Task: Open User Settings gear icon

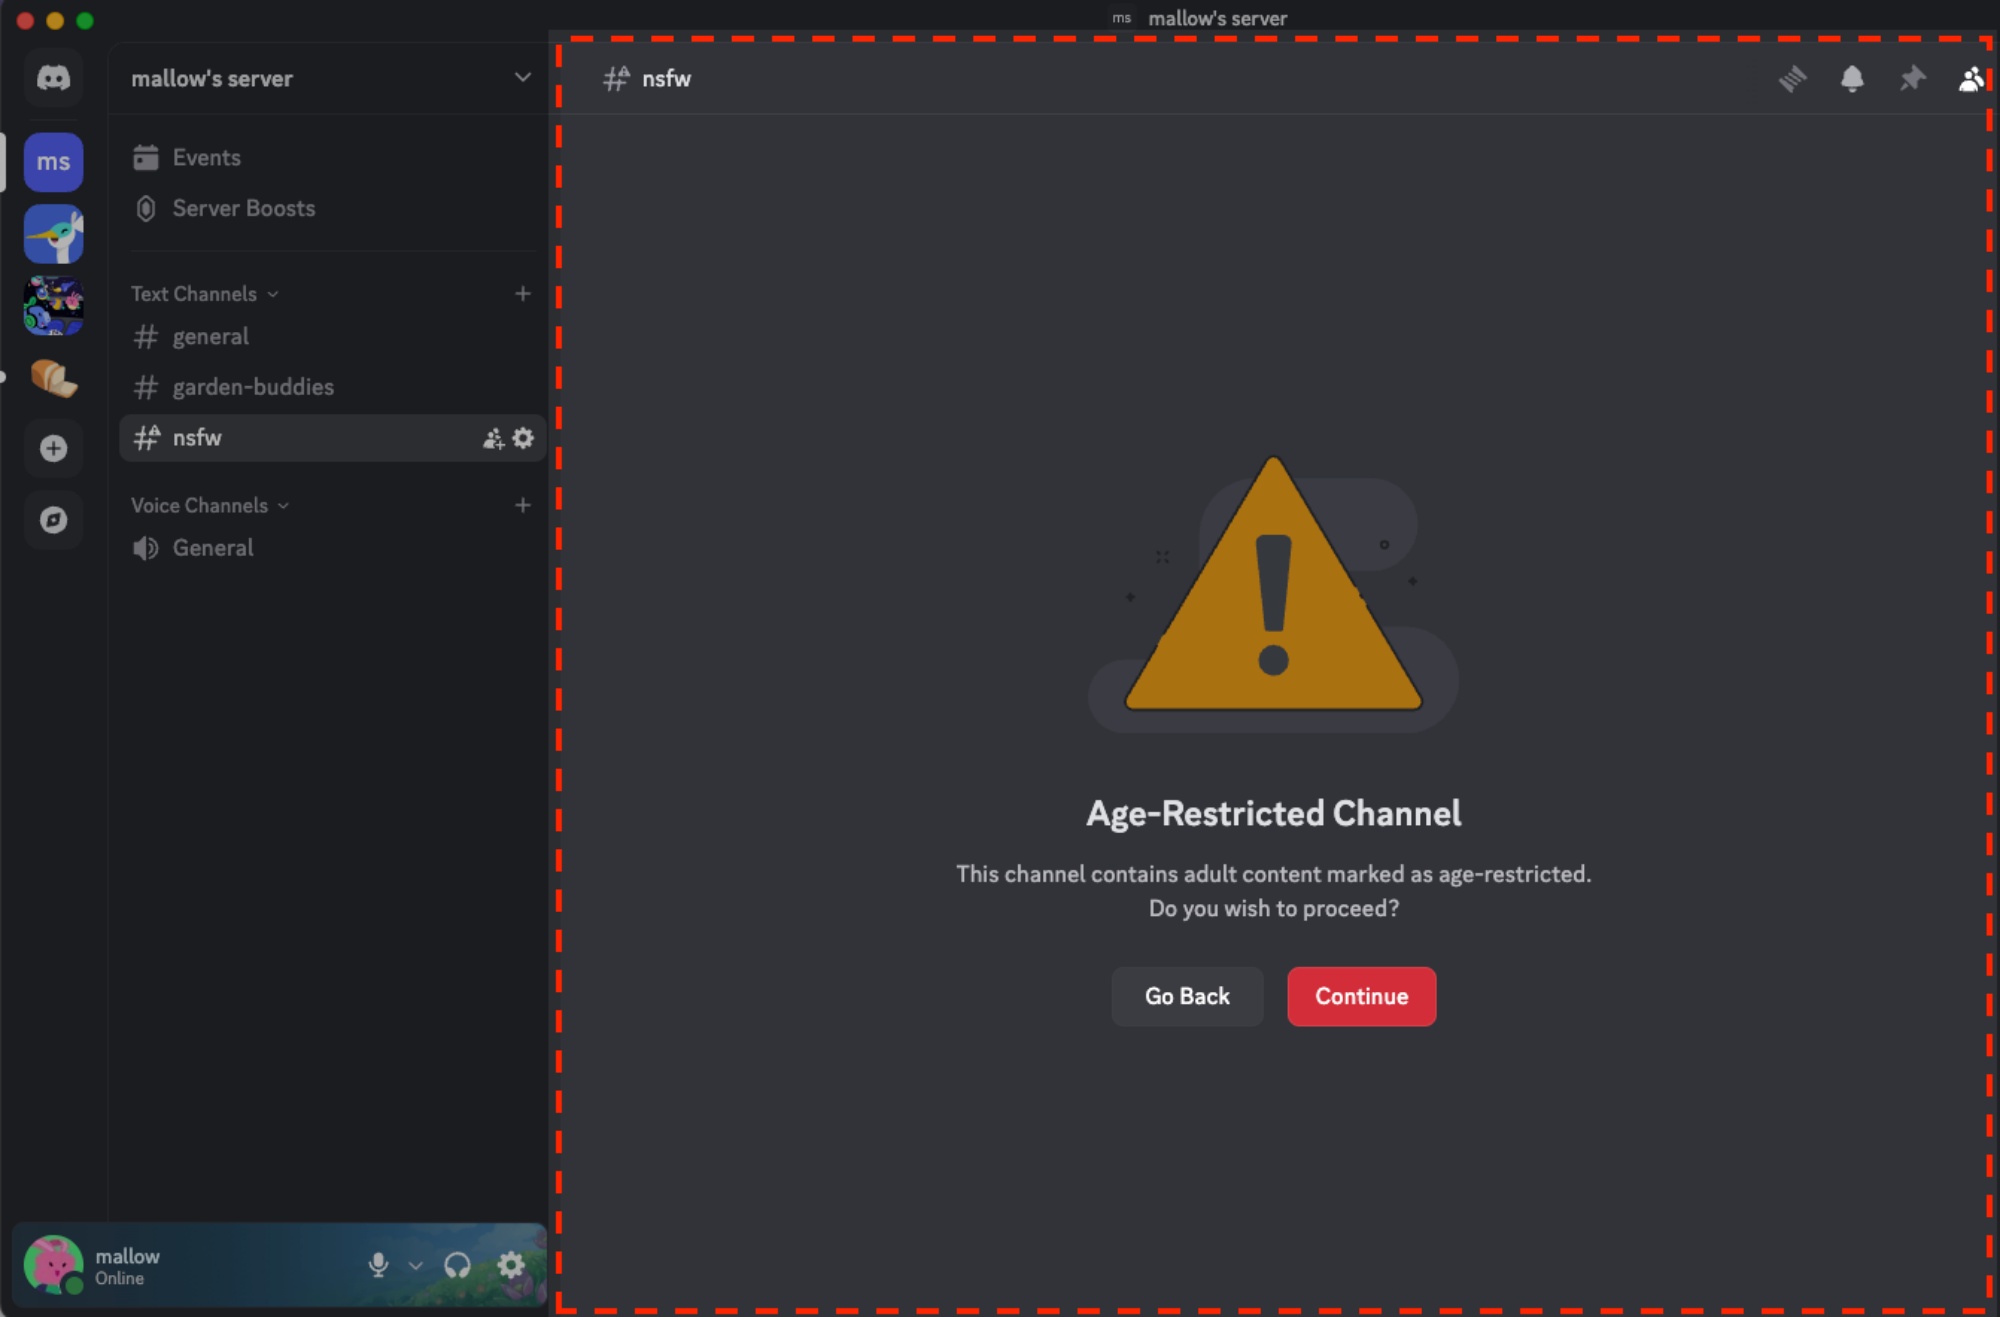Action: 511,1265
